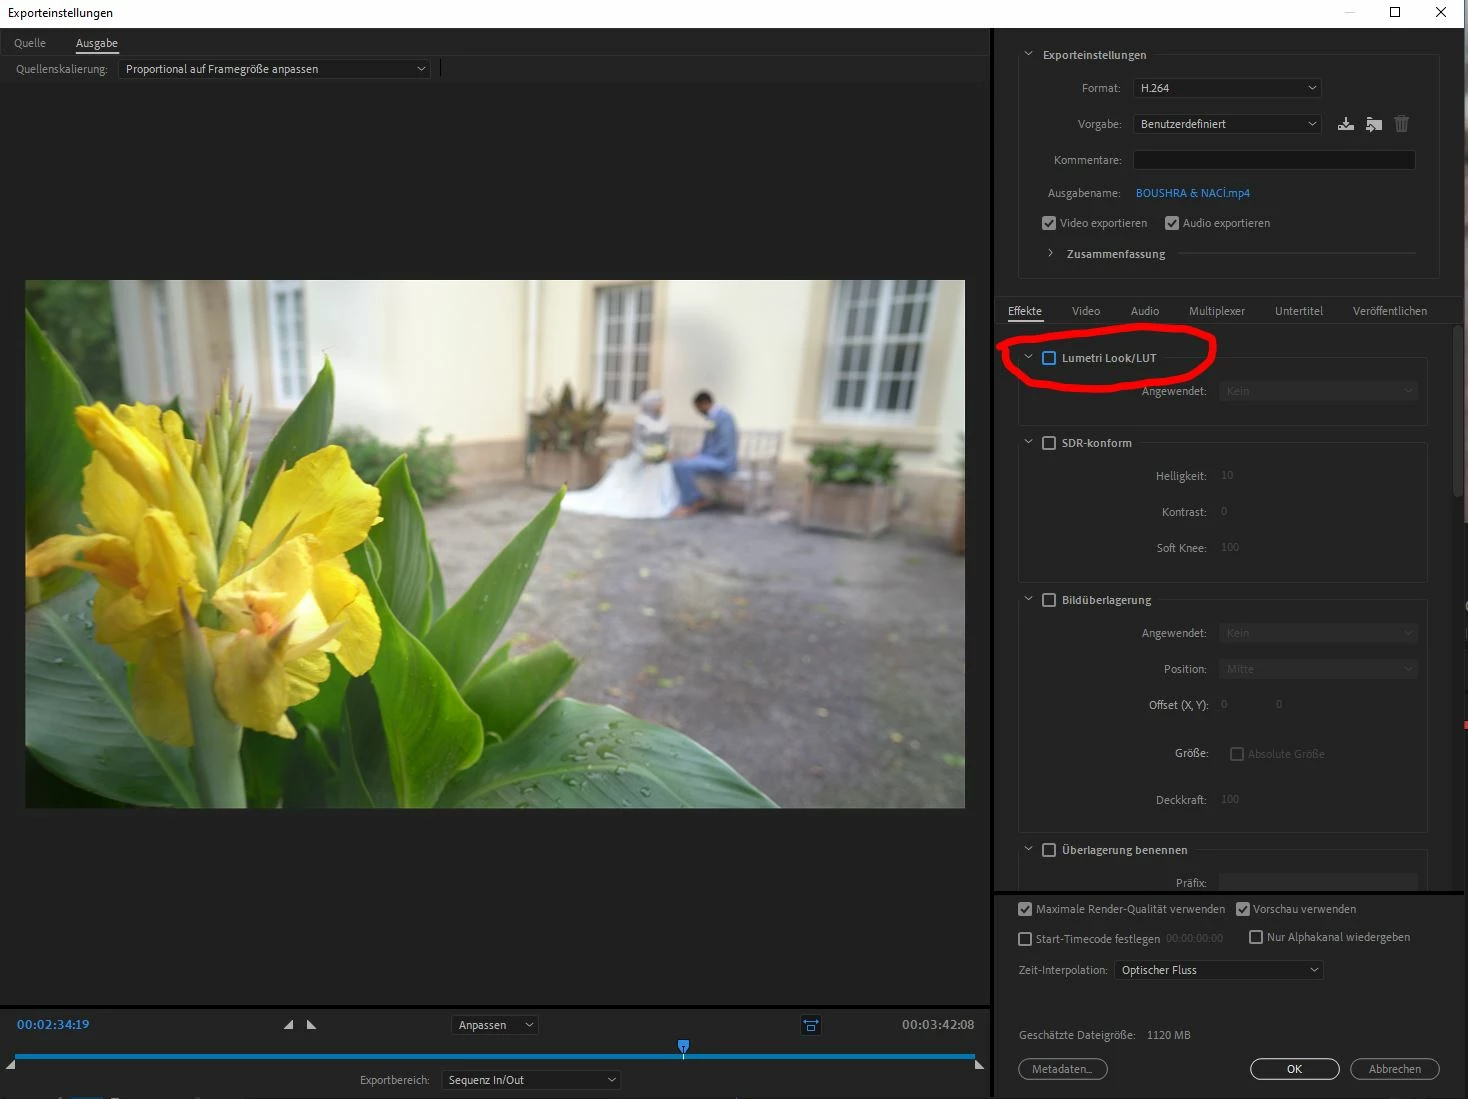Switch to the Quelle tab
The image size is (1468, 1099).
tap(30, 43)
